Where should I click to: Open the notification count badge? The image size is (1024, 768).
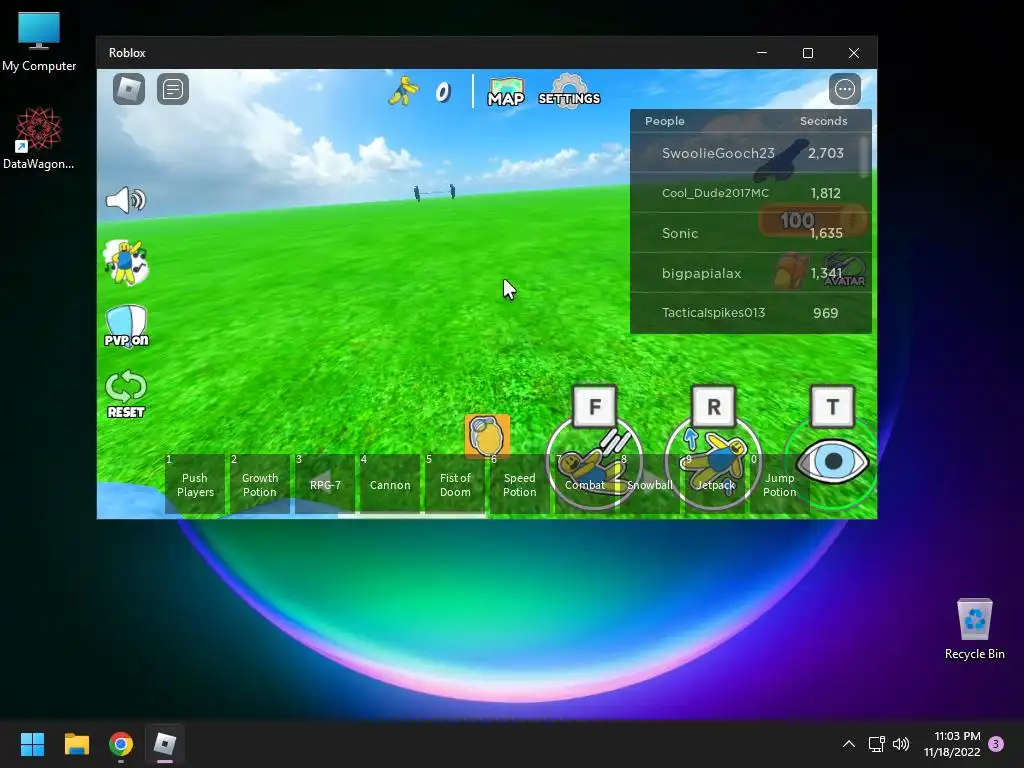[996, 744]
